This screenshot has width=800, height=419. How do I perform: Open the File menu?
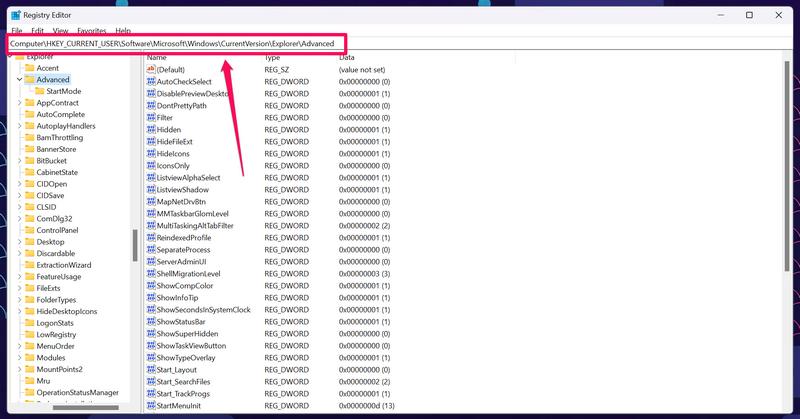click(17, 31)
